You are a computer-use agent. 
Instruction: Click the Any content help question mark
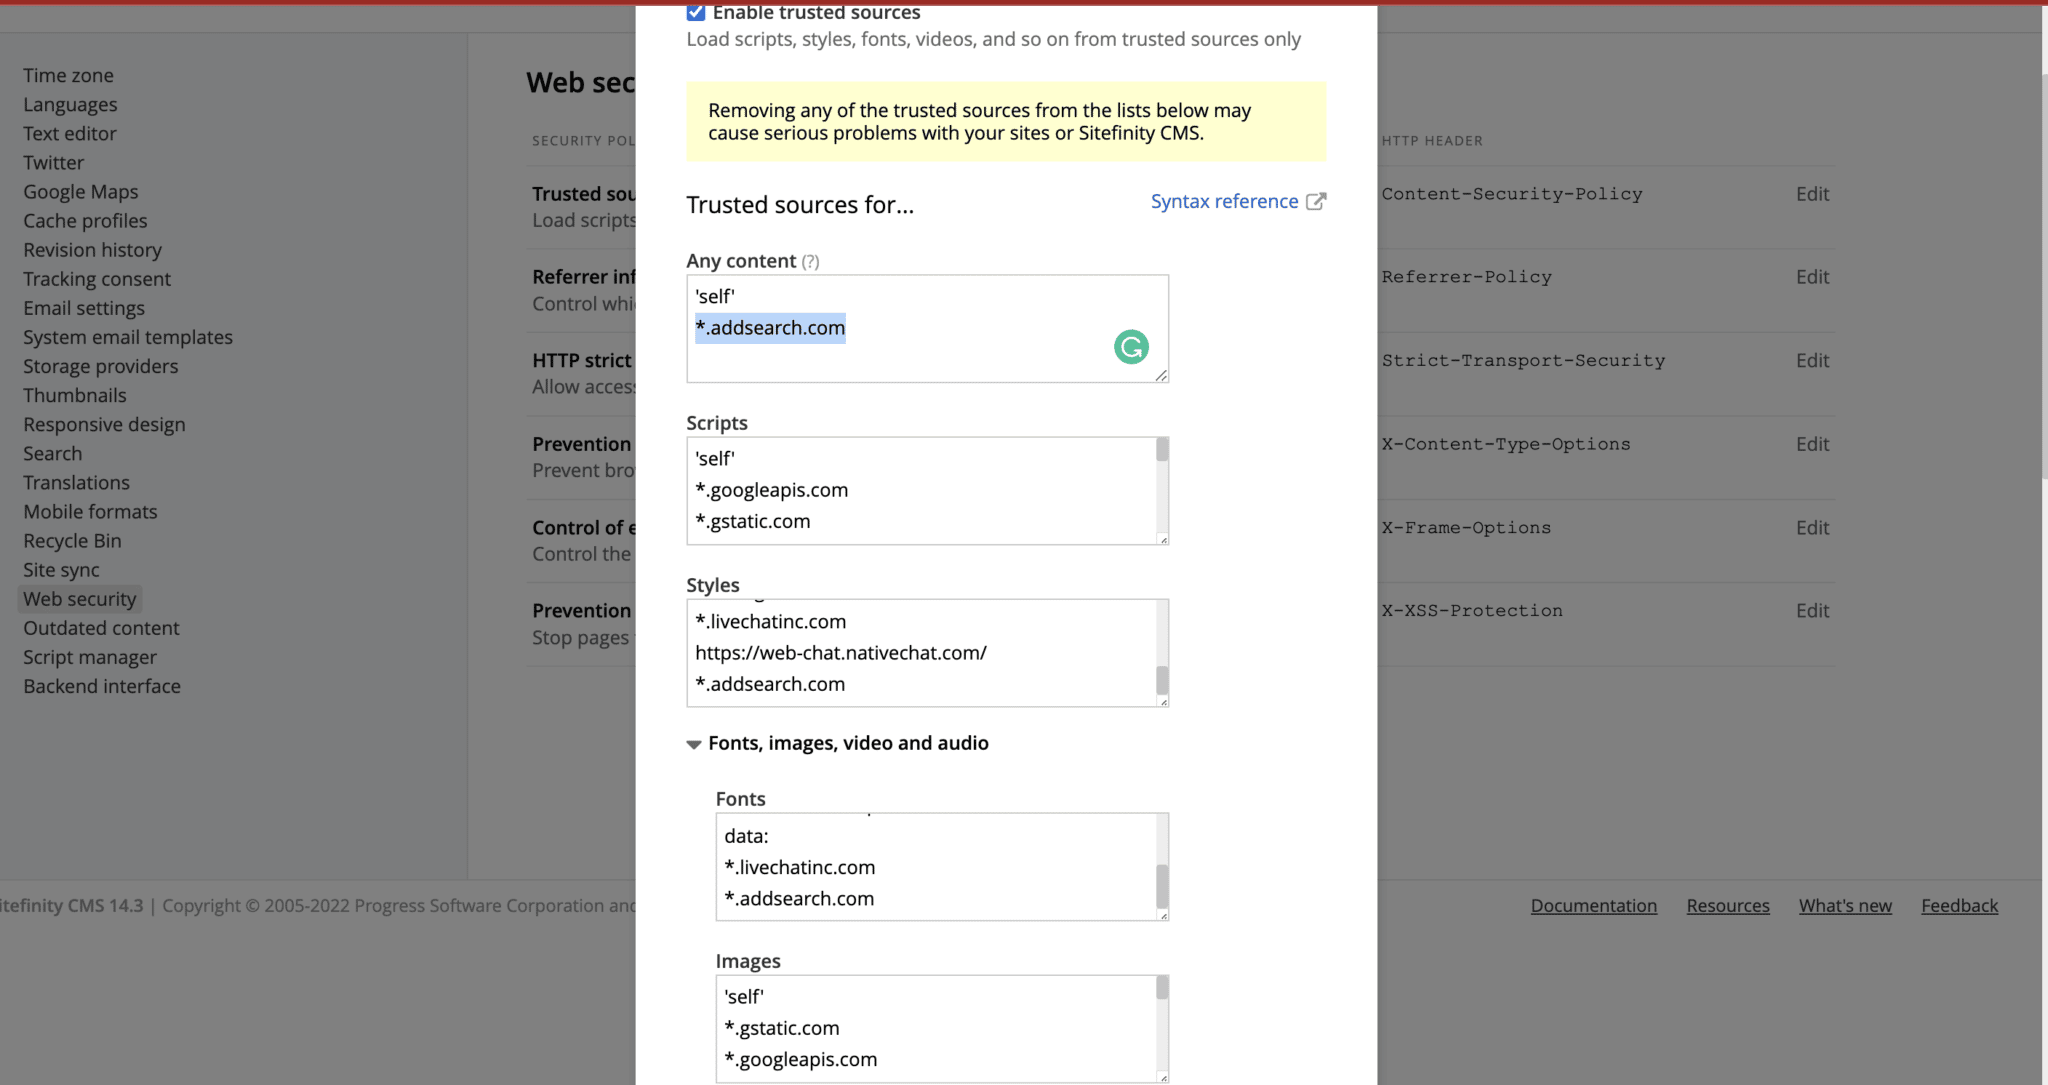point(810,262)
